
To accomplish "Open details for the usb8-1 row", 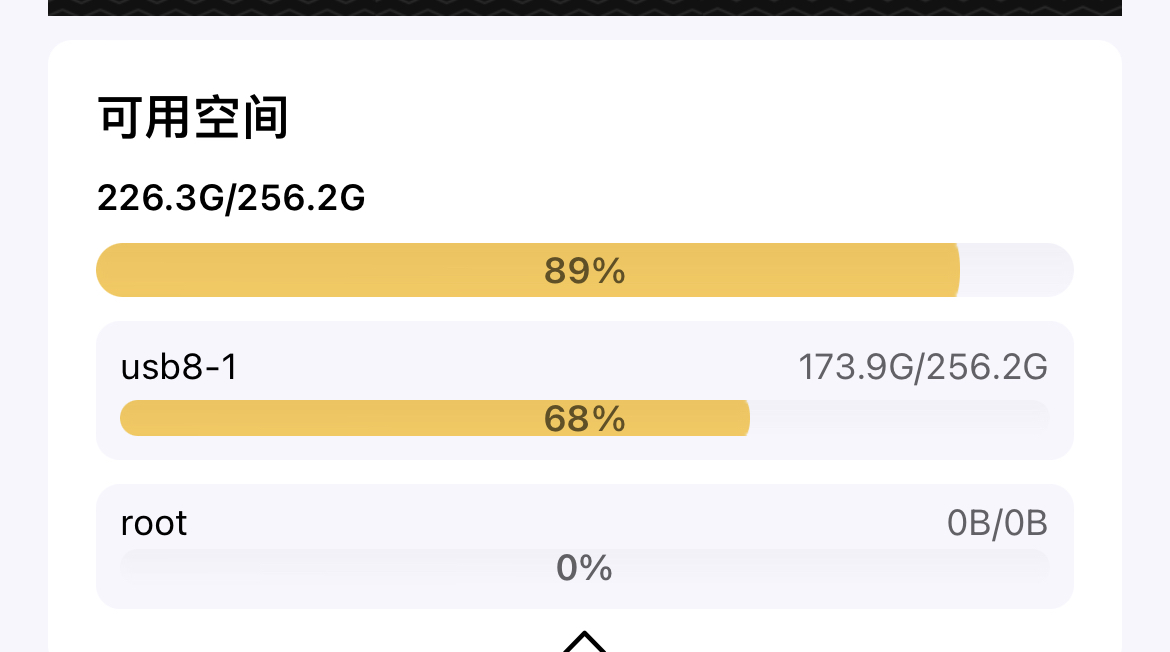I will coord(585,390).
